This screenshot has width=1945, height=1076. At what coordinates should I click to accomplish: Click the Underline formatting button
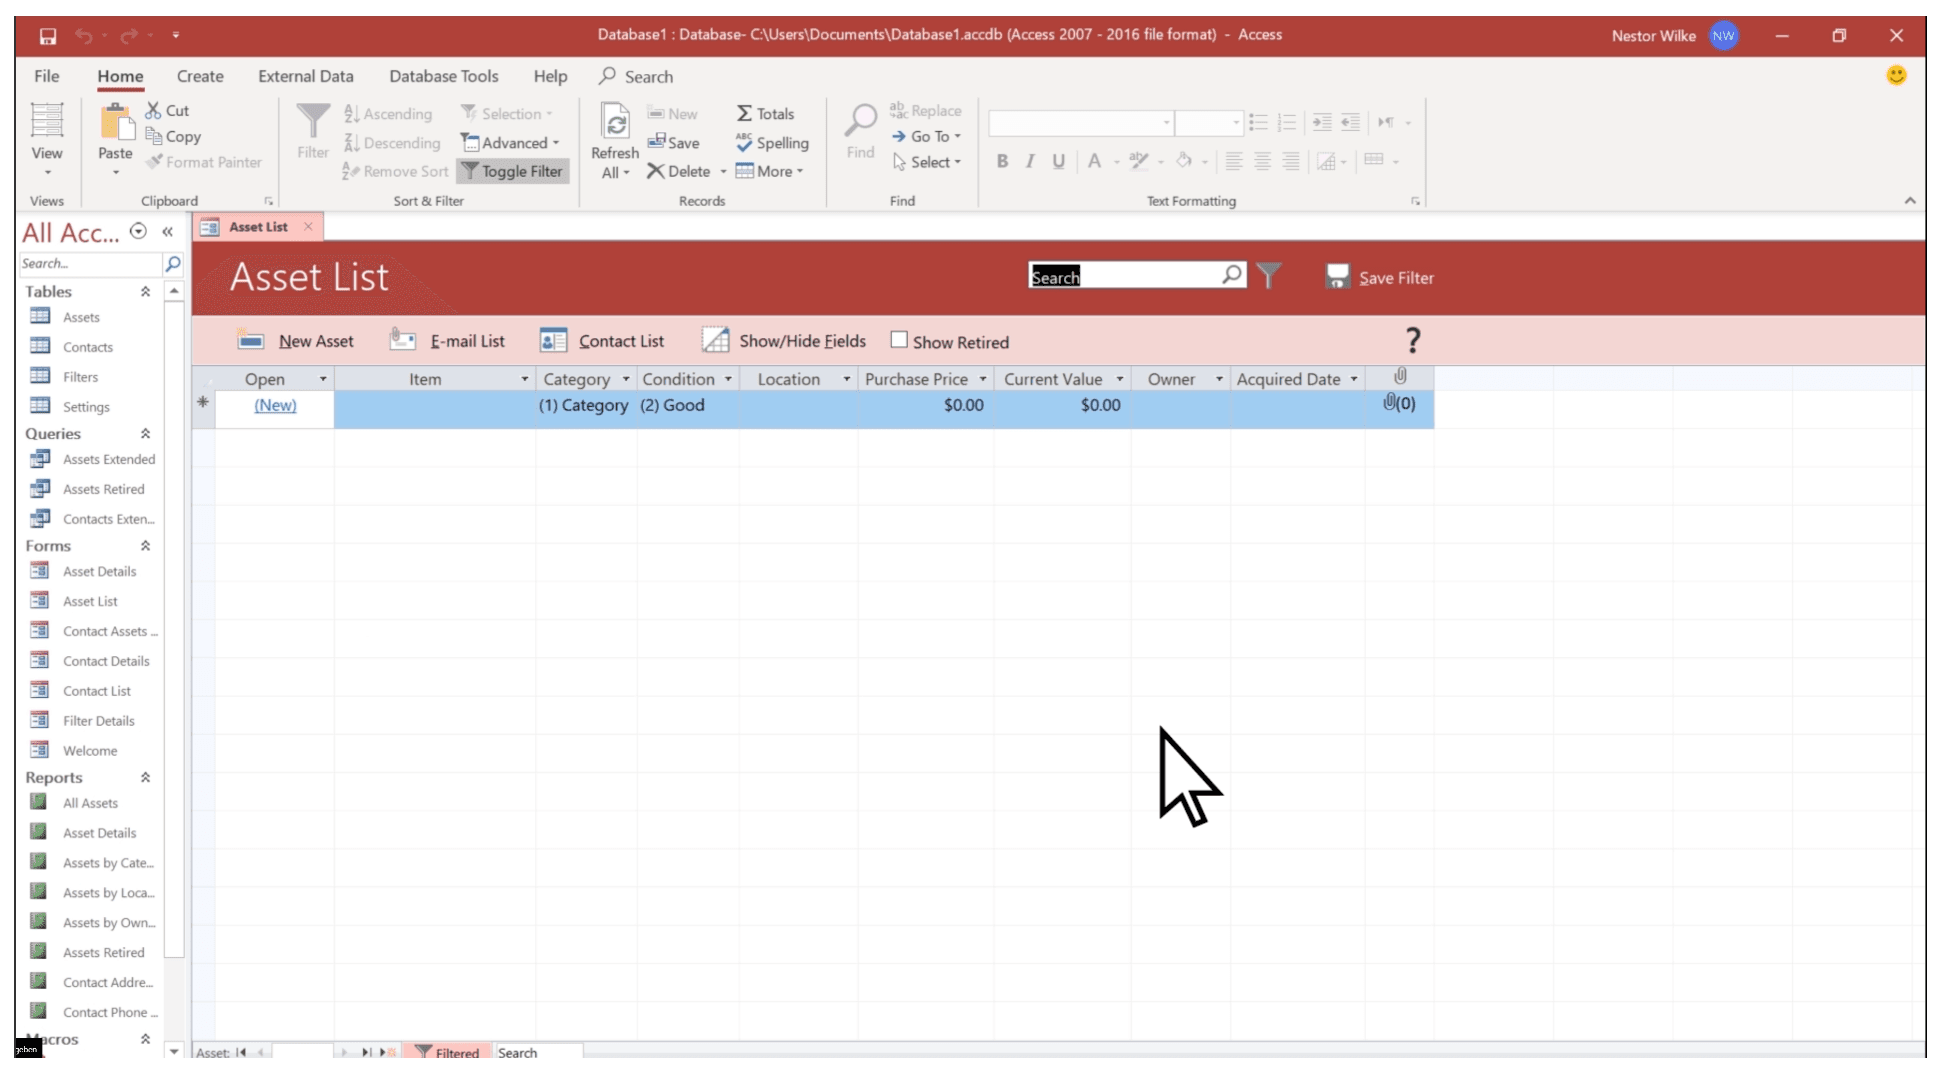tap(1058, 161)
